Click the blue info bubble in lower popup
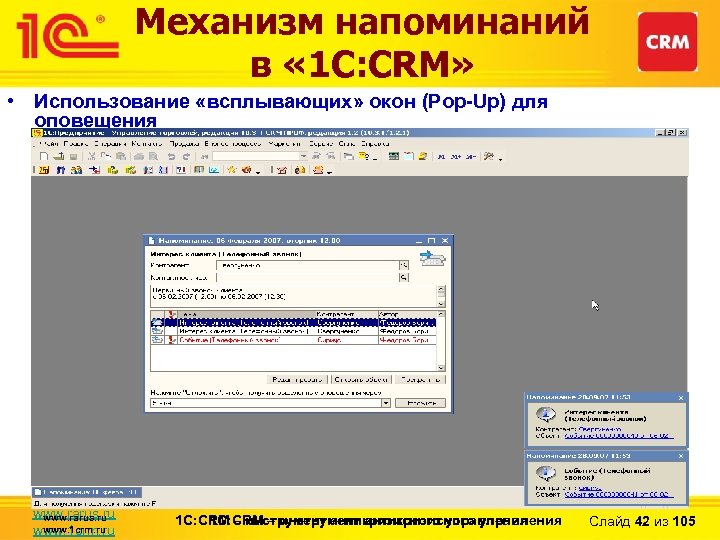Screen dimensions: 720x540 pos(546,472)
